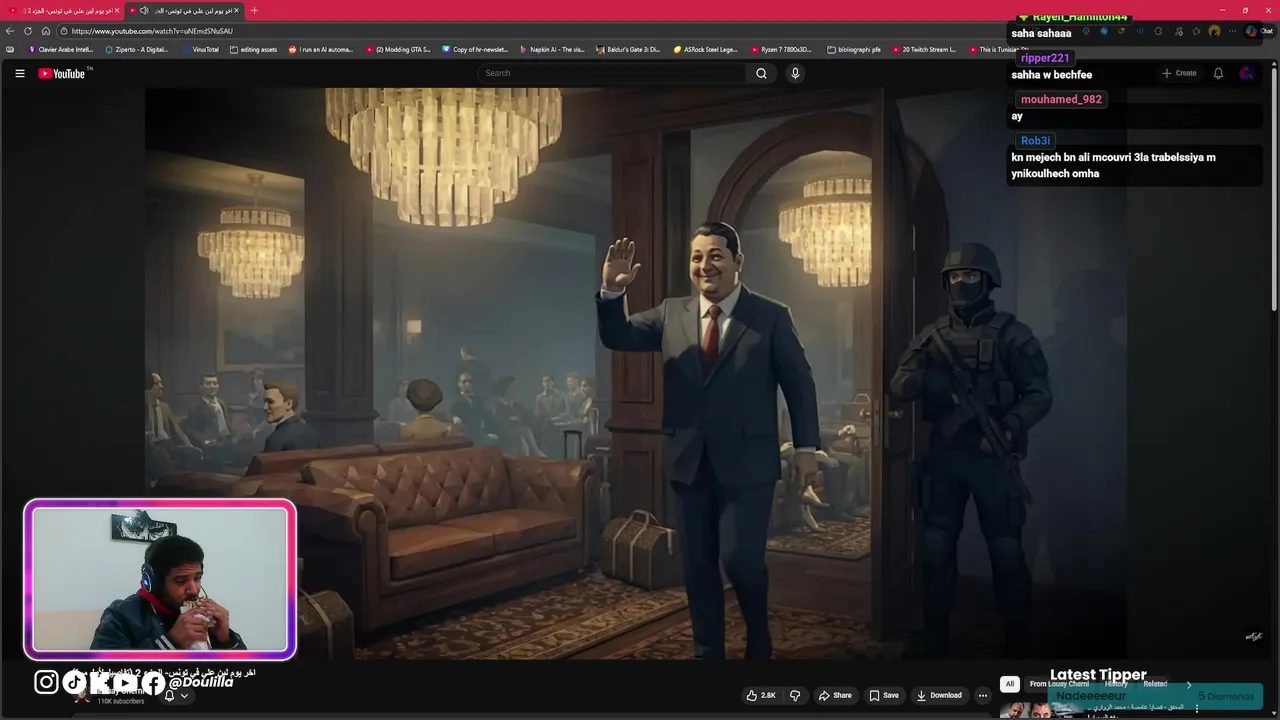Click the Create button
This screenshot has height=720, width=1280.
1179,73
